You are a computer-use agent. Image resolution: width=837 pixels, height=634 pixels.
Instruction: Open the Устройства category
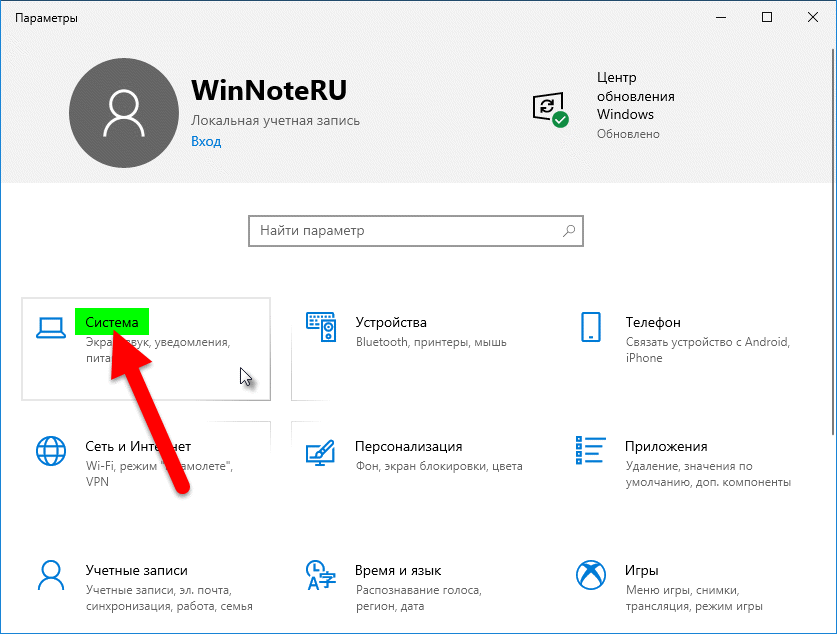391,322
